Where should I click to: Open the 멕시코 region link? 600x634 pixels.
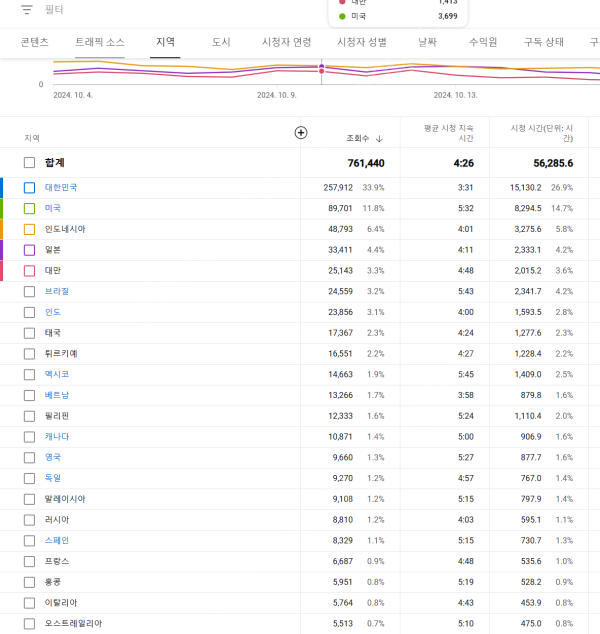point(57,374)
